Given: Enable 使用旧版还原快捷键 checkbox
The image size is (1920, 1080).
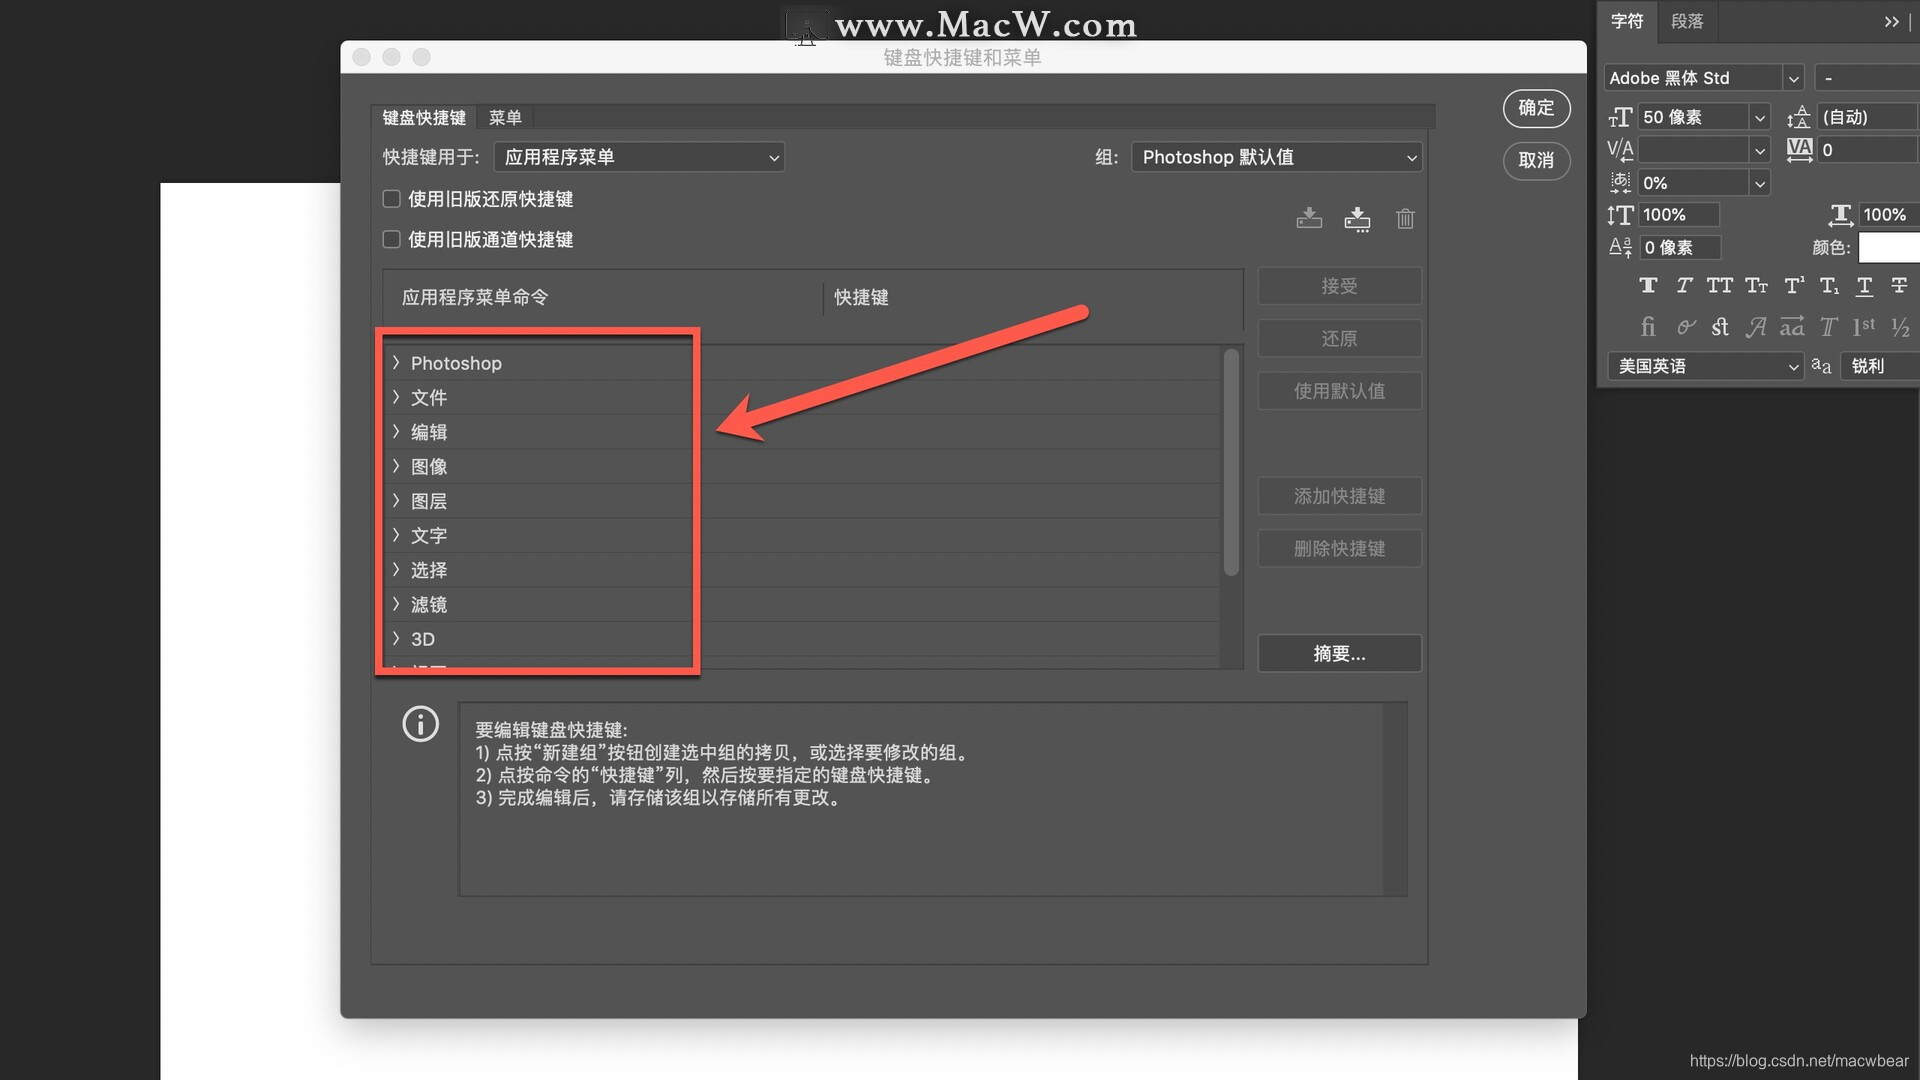Looking at the screenshot, I should coord(390,198).
